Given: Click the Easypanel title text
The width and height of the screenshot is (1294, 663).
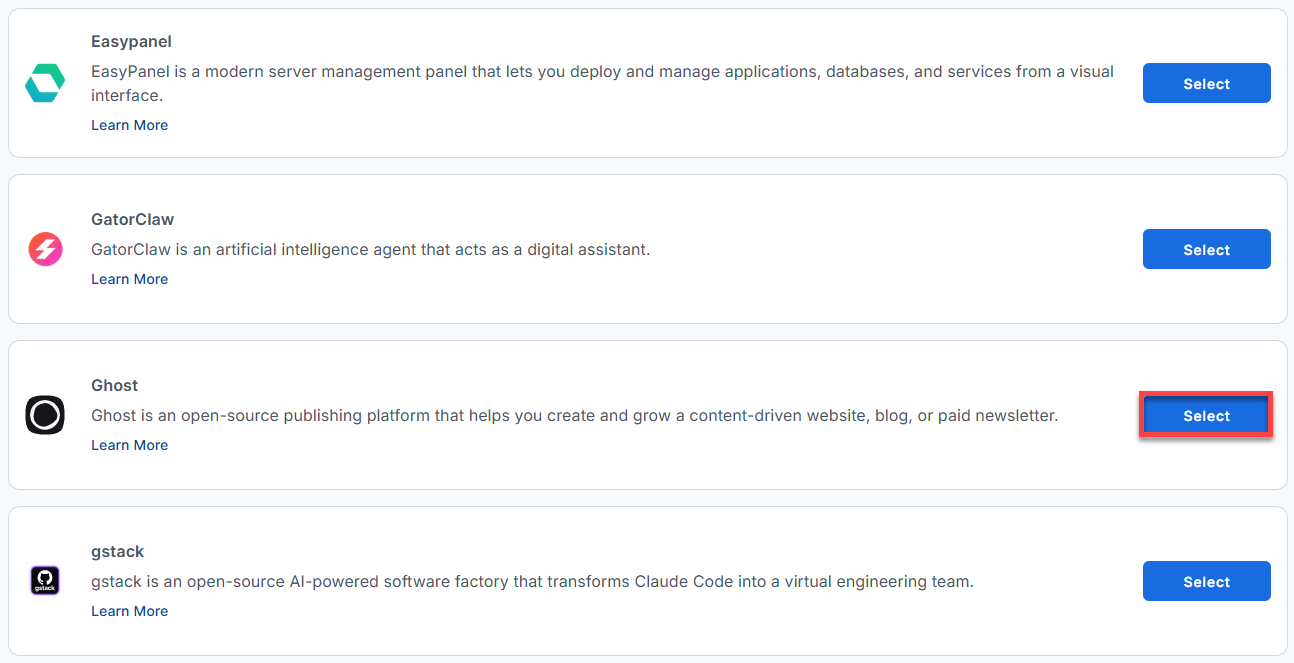Looking at the screenshot, I should click(x=131, y=42).
